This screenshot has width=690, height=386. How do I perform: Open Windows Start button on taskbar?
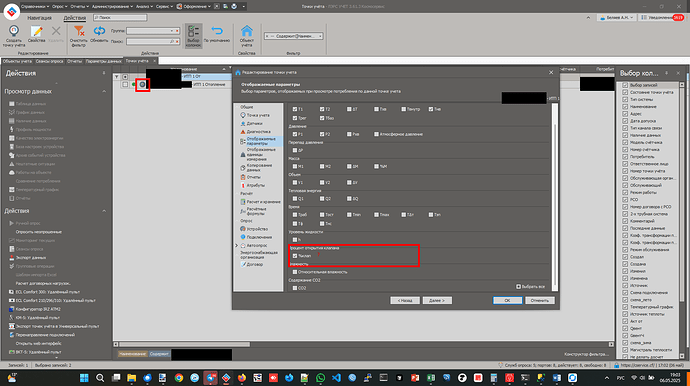point(84,378)
